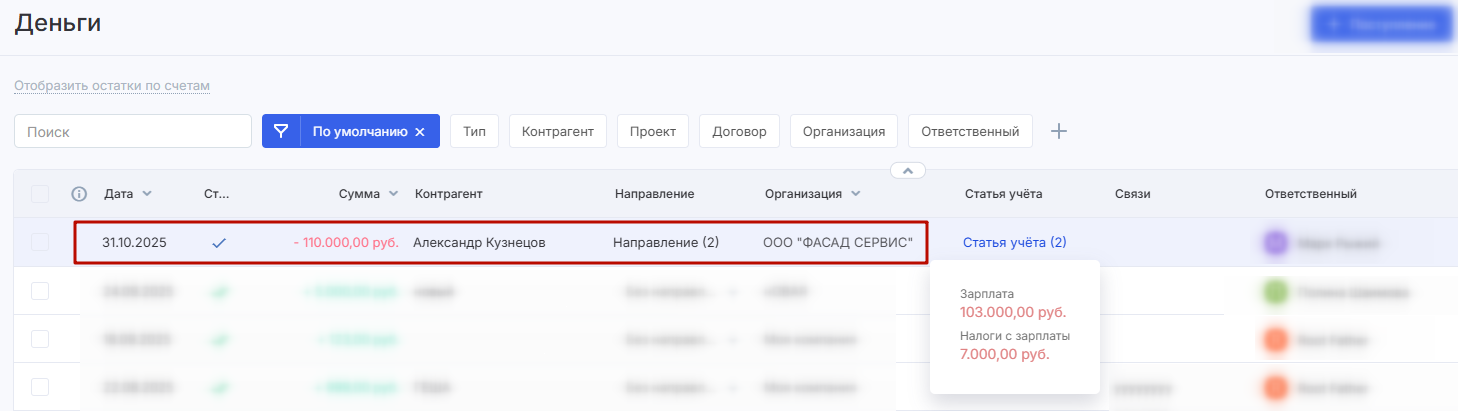The image size is (1458, 411).
Task: Select the Тип filter chip
Action: [475, 131]
